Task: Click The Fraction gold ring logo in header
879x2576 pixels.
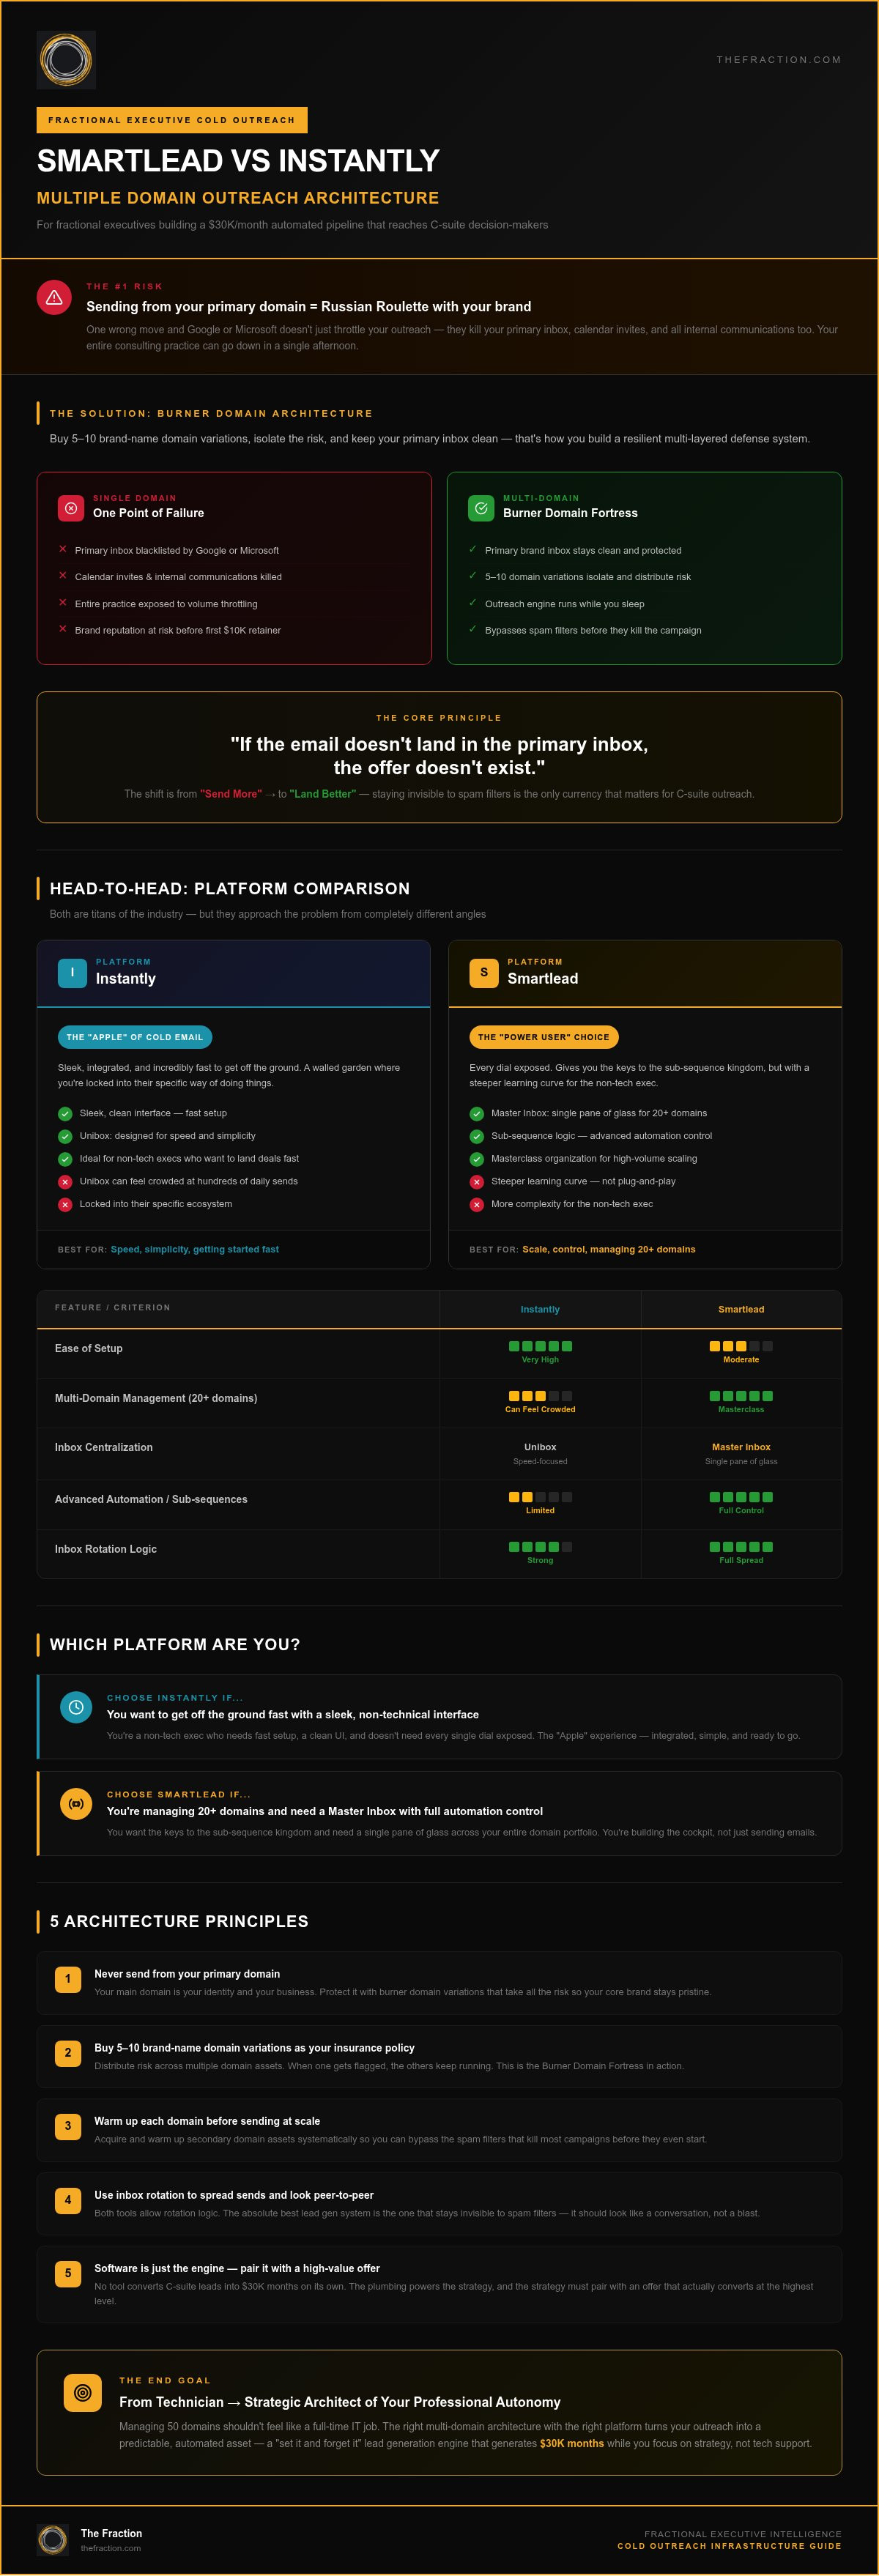Action: (x=66, y=60)
